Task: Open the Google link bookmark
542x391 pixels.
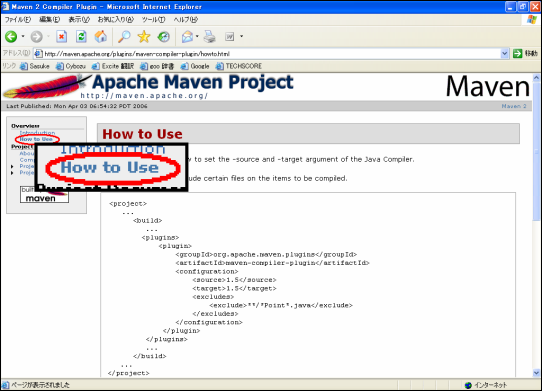Action: (195, 66)
